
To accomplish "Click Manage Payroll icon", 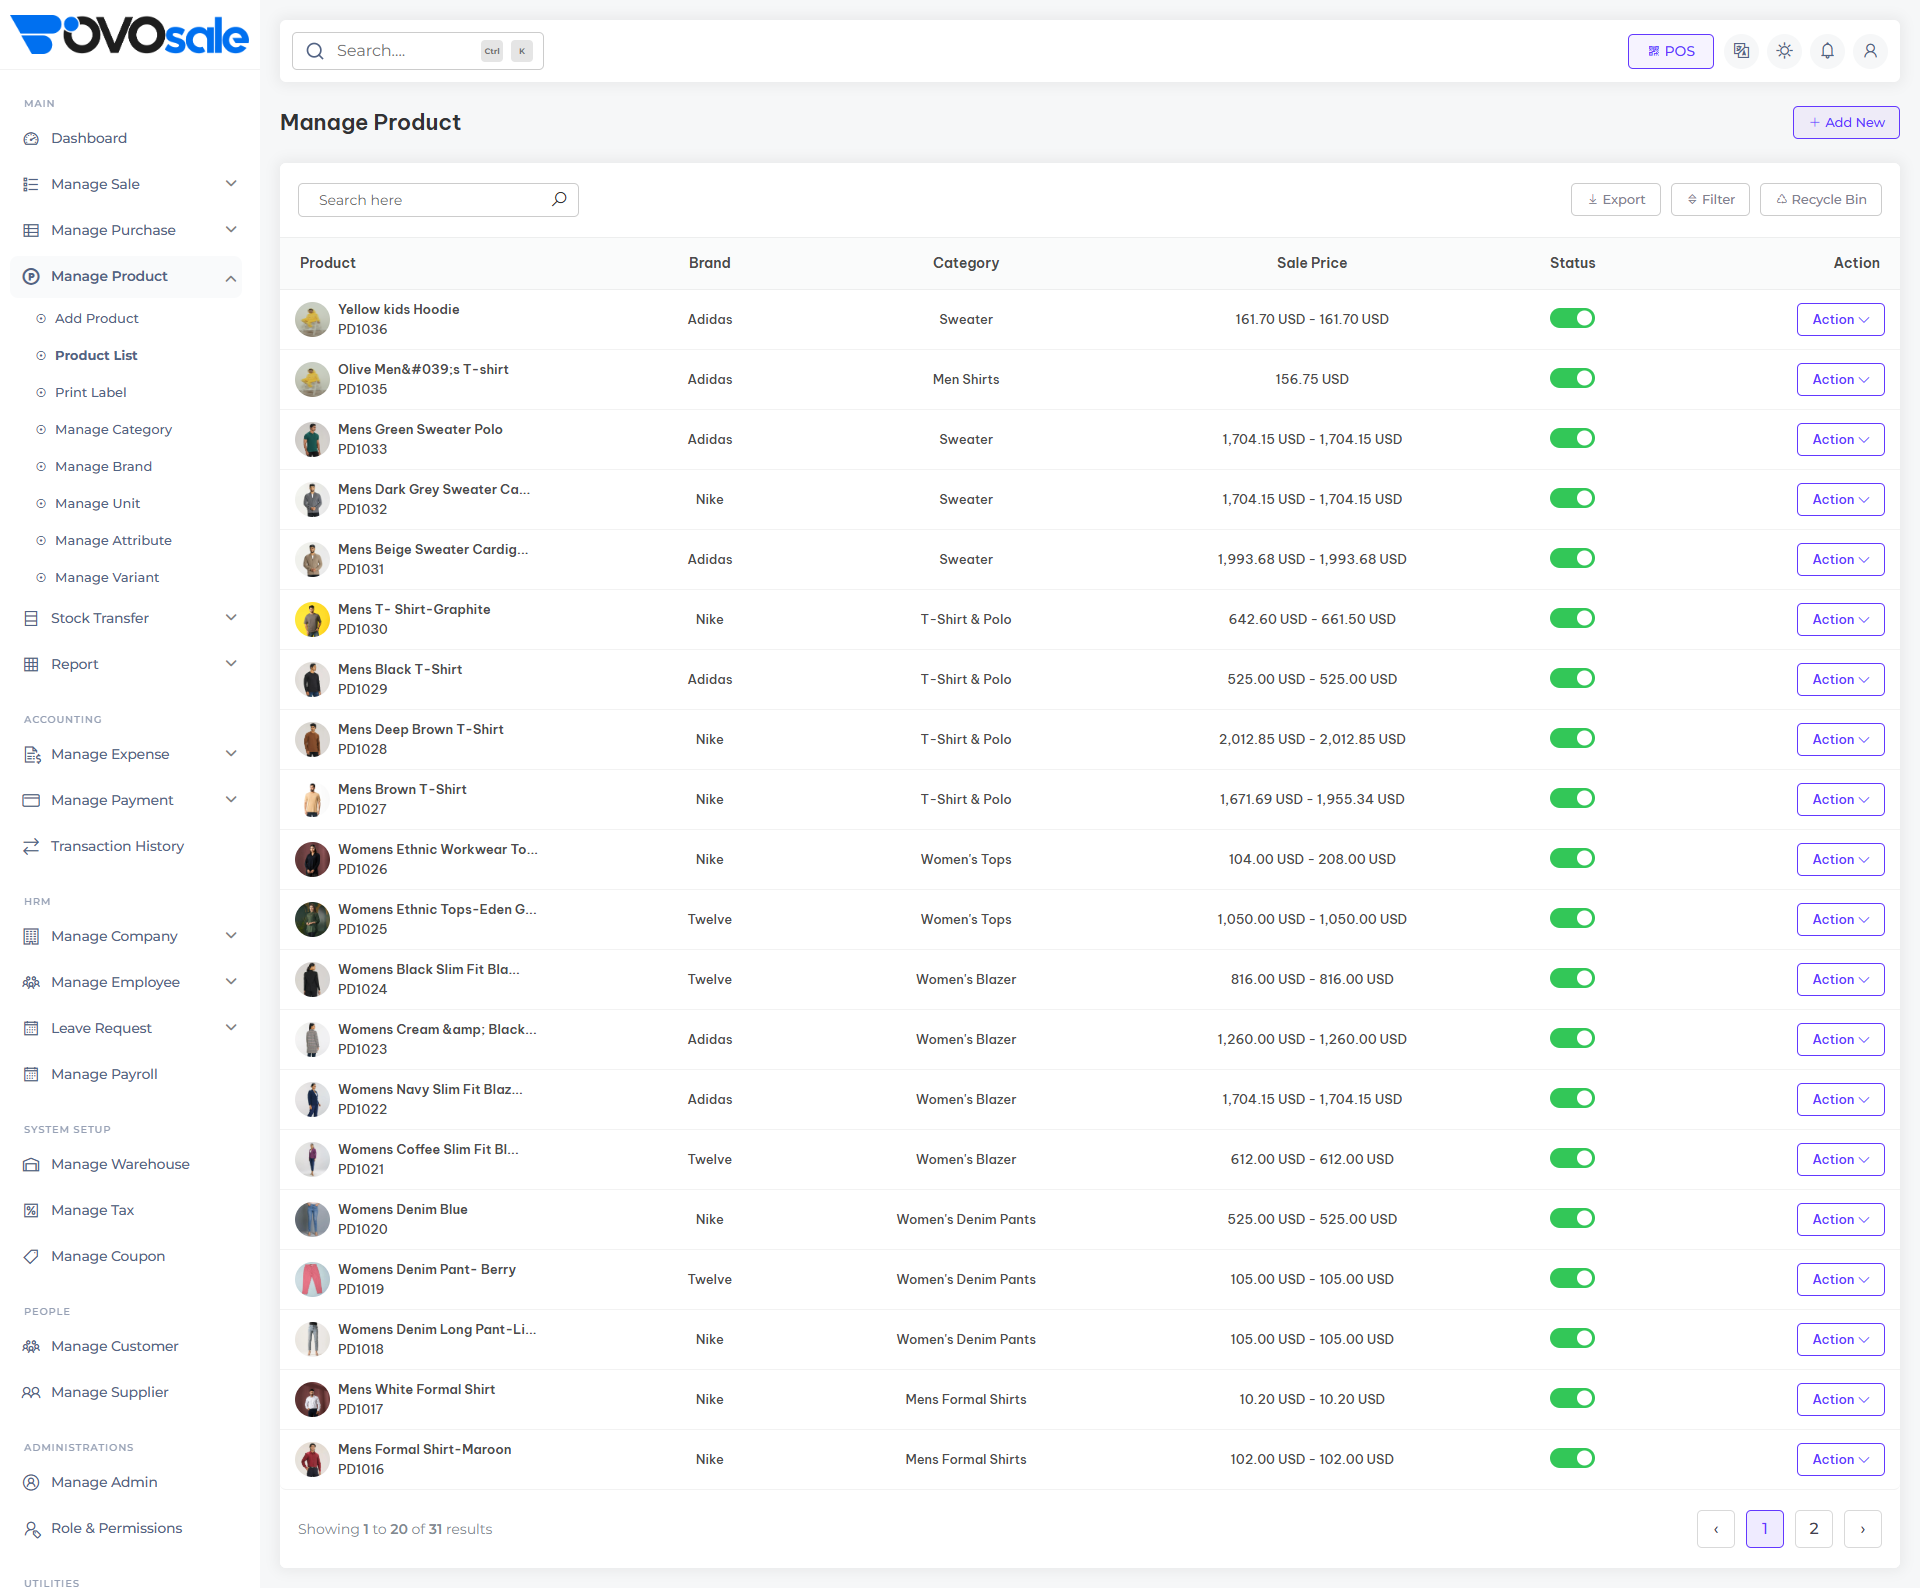I will [31, 1075].
